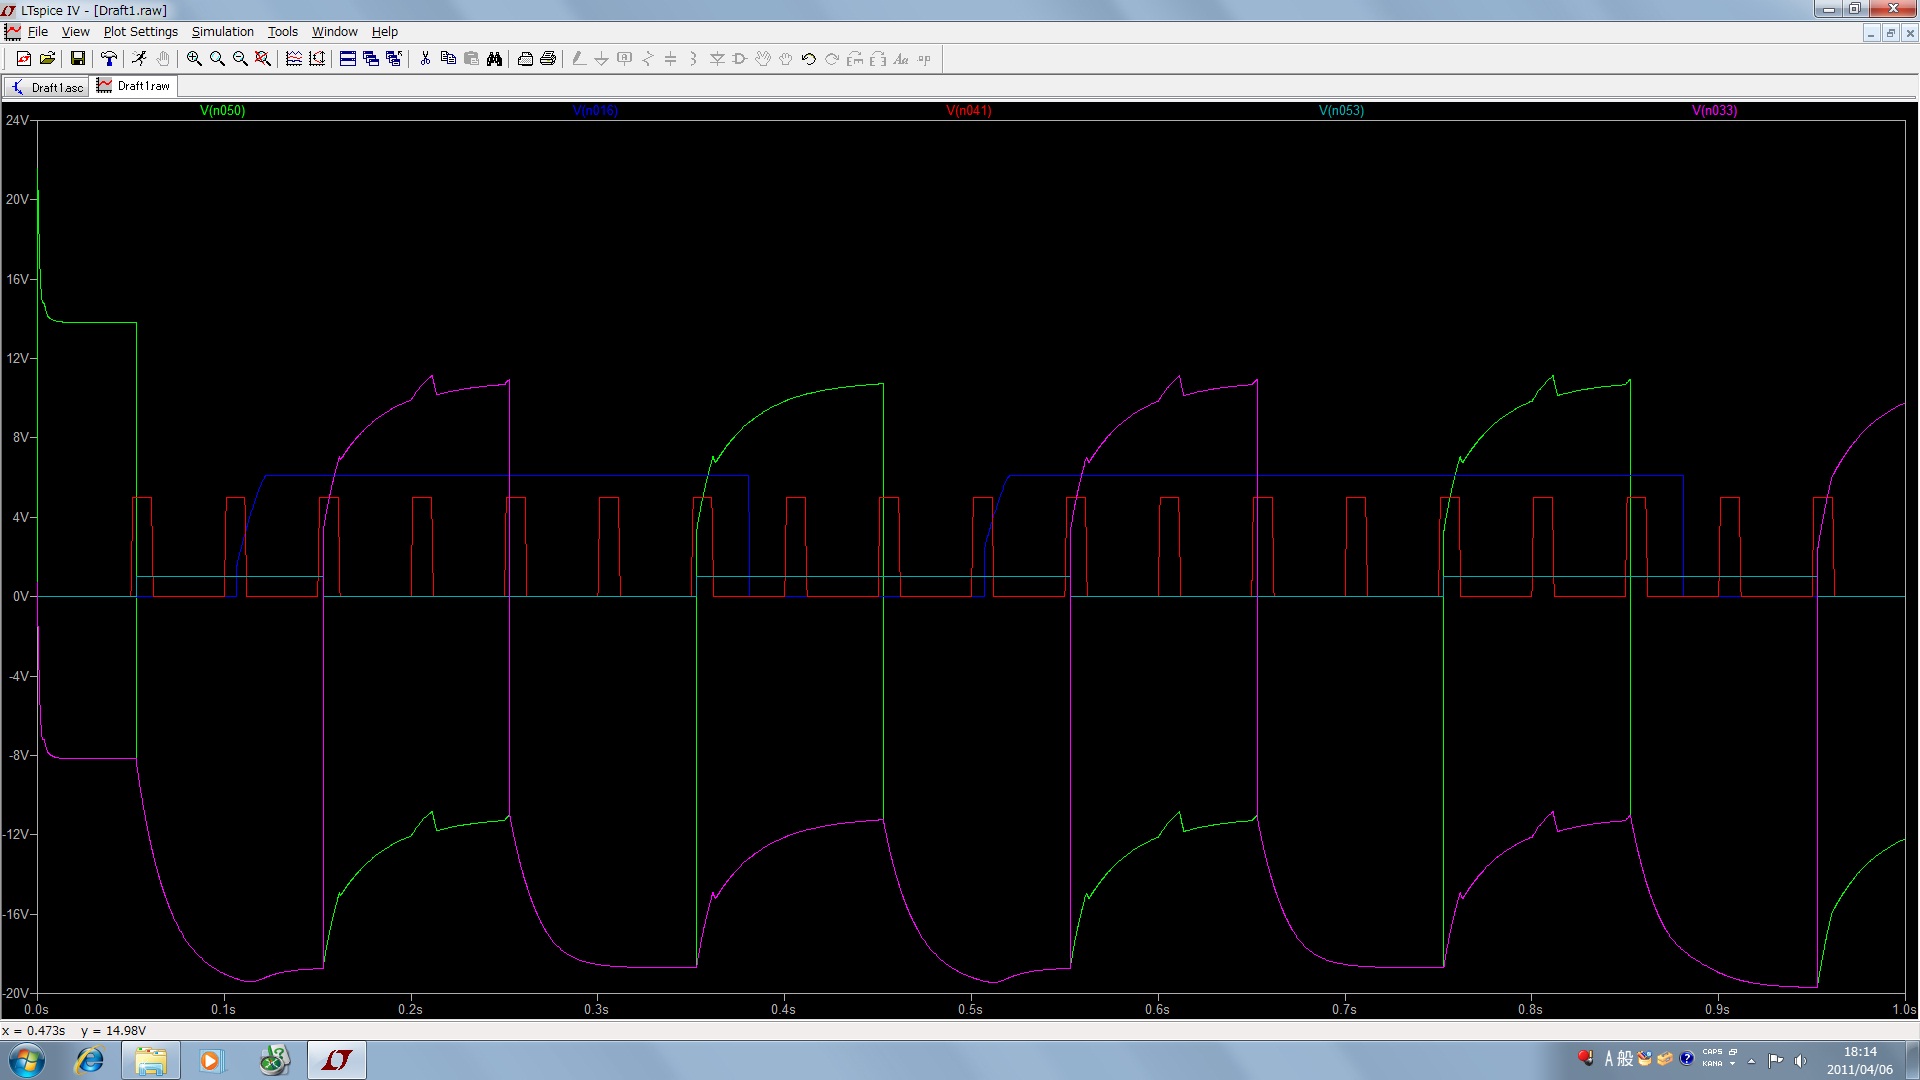Open the LTspice Control Panel
This screenshot has width=1920, height=1080.
(x=110, y=59)
